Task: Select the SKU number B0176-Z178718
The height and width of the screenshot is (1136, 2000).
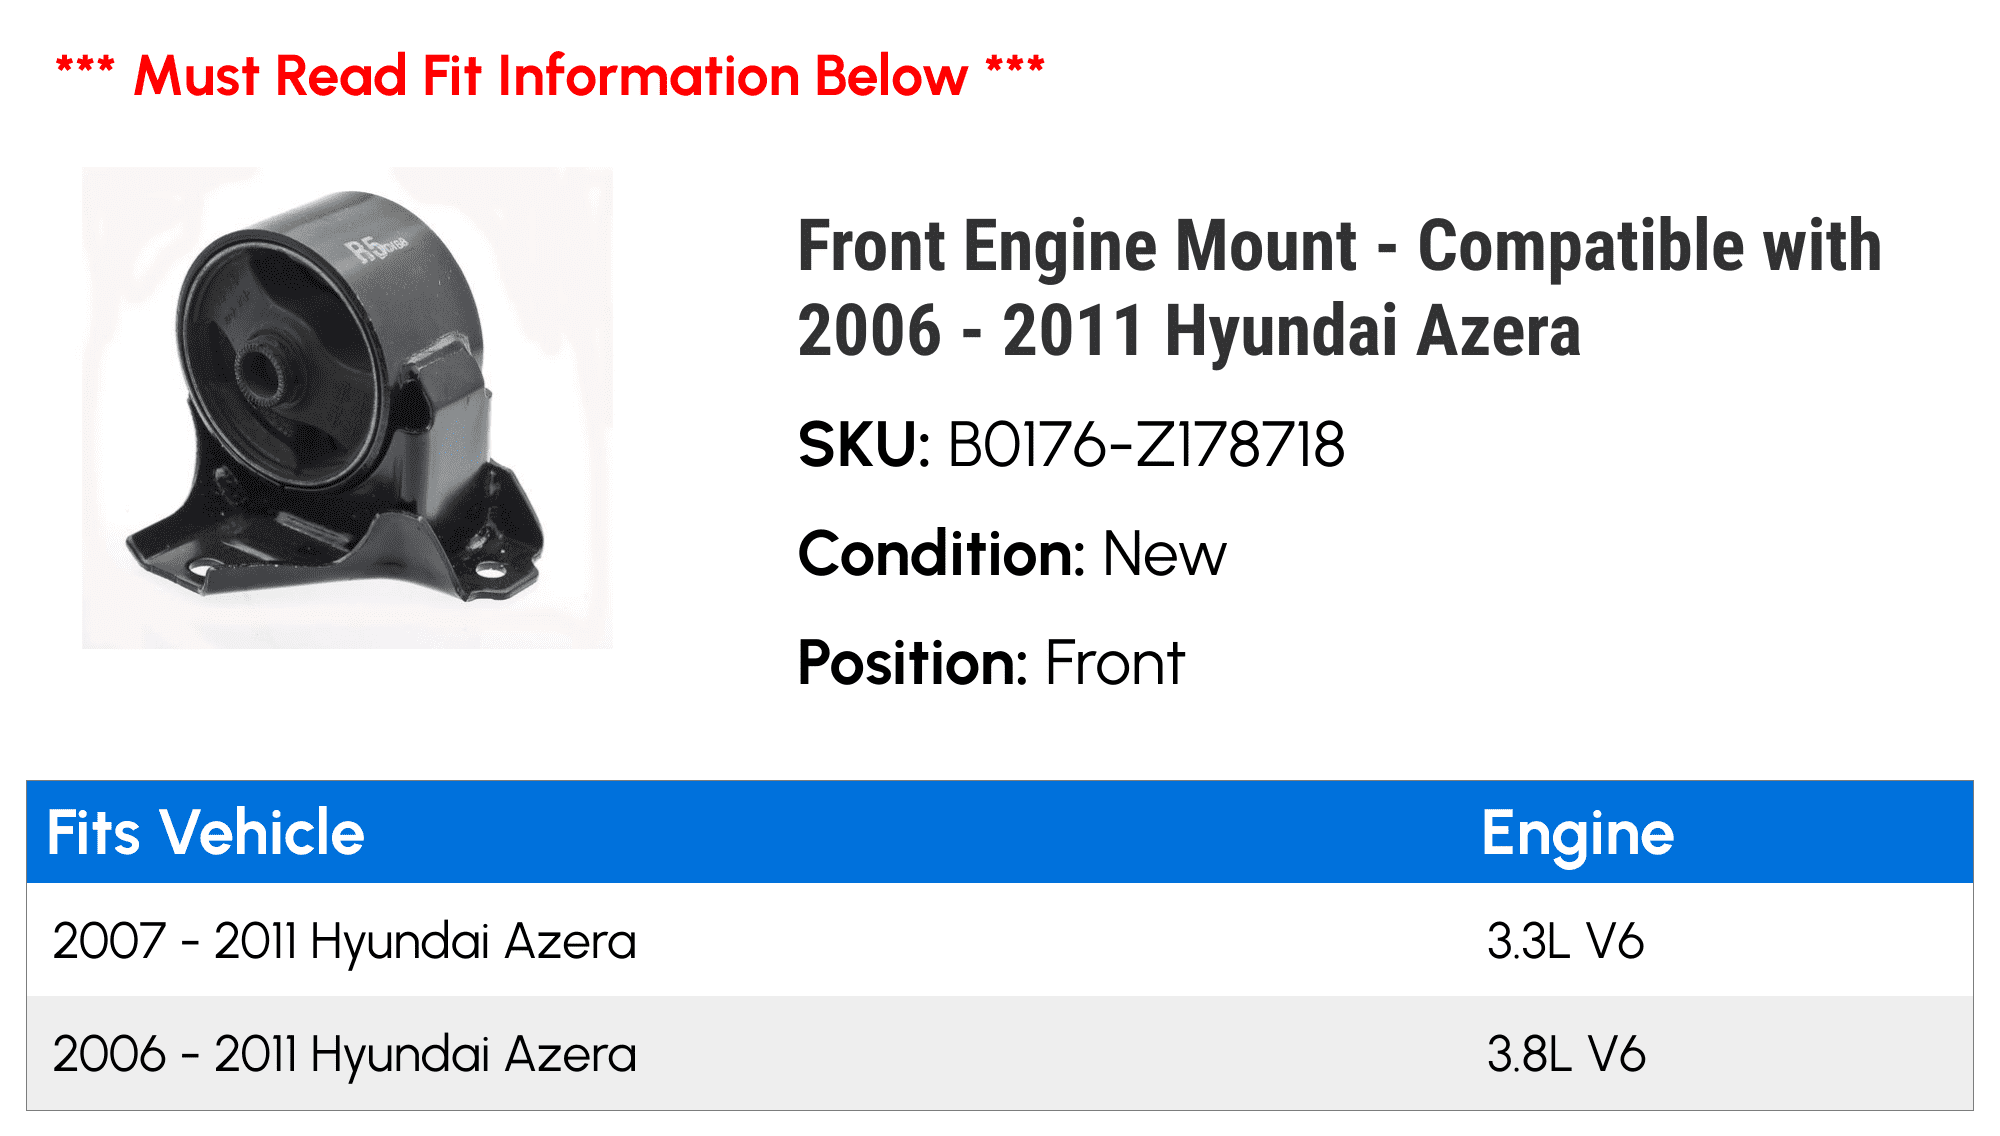Action: coord(1146,445)
